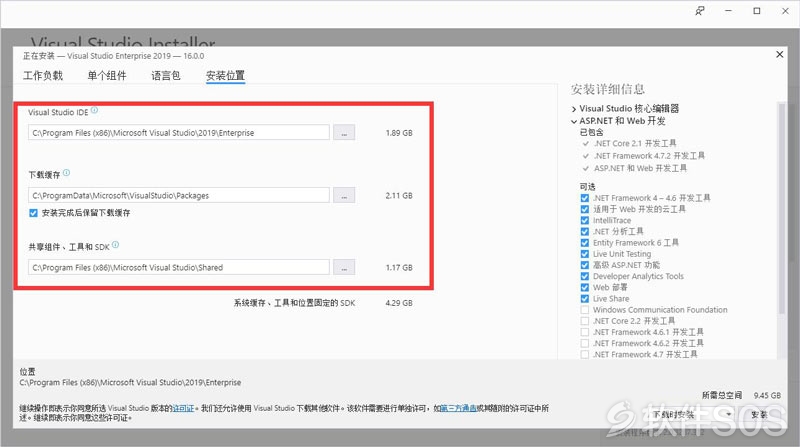This screenshot has height=447, width=800.
Task: Open the 工作负载 tab
Action: [43, 76]
